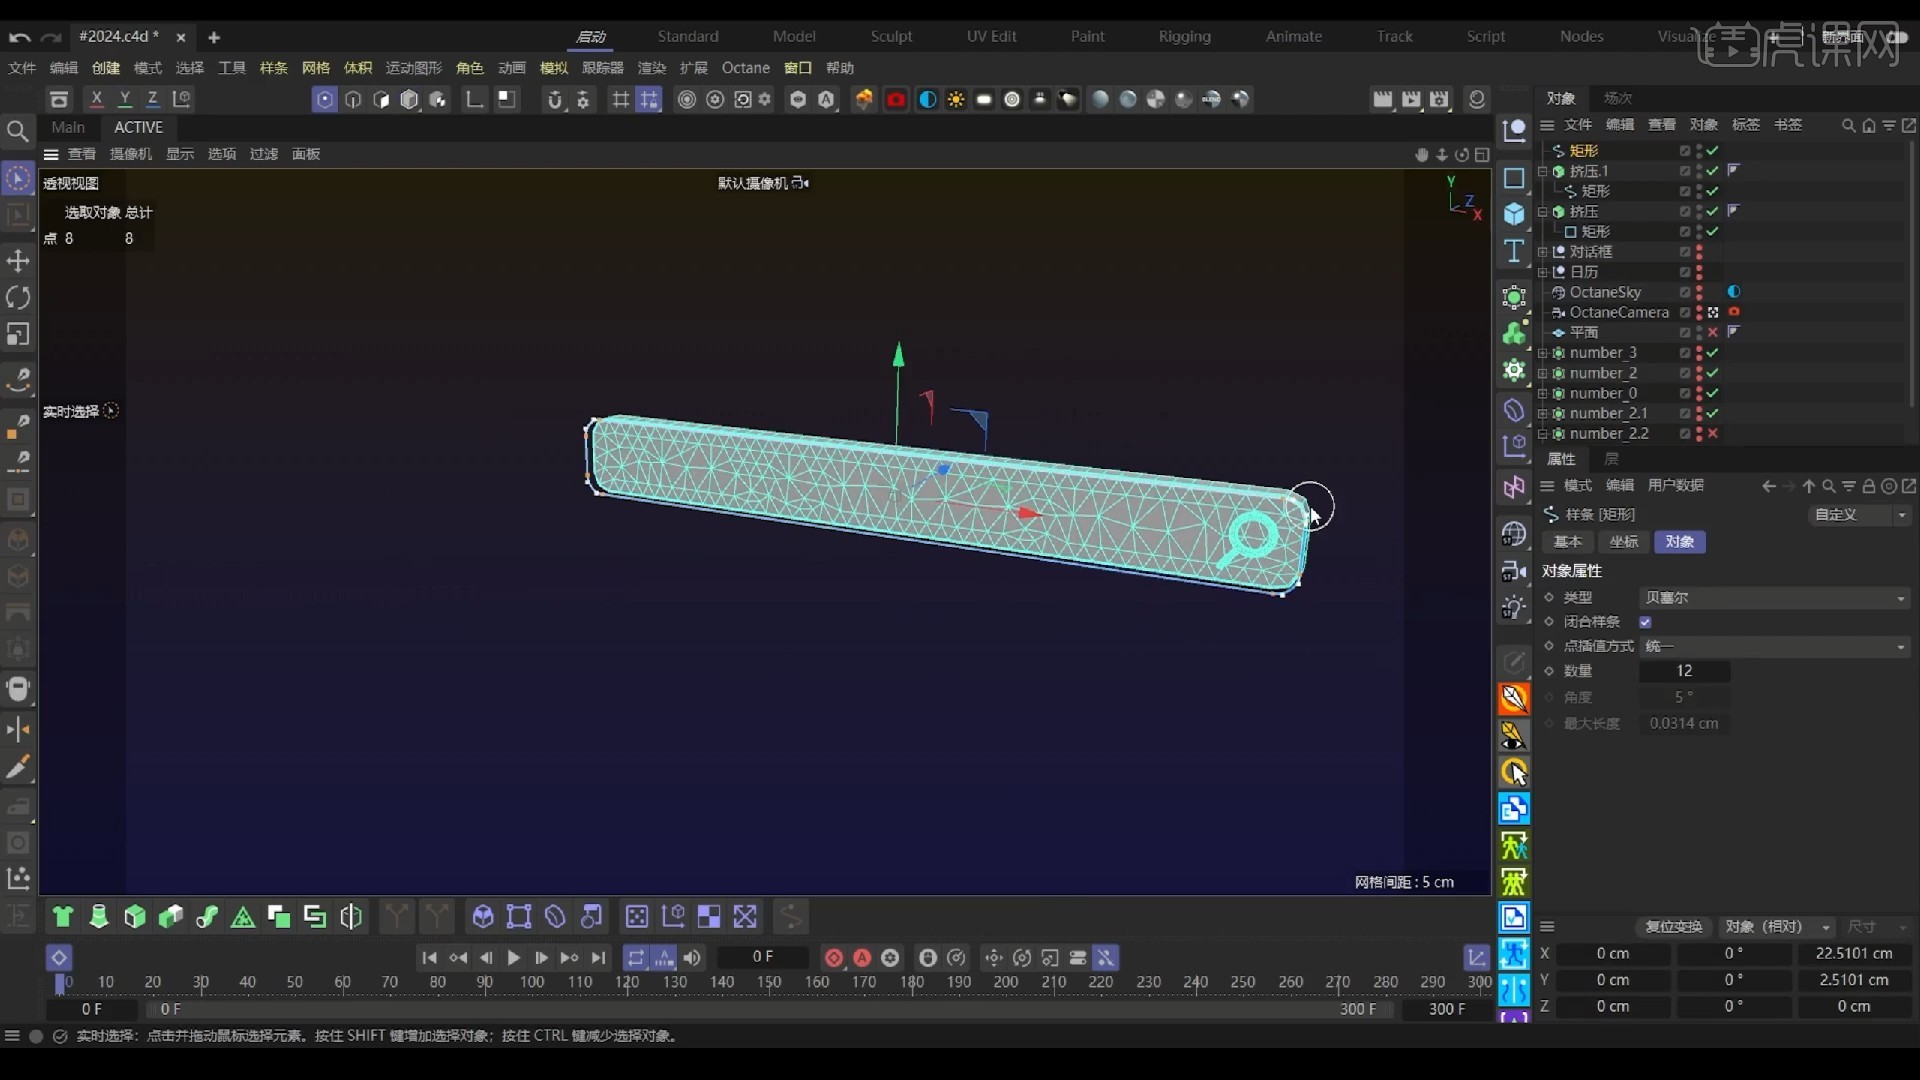This screenshot has height=1080, width=1920.
Task: Switch to the 场次 panel tab
Action: tap(1618, 98)
